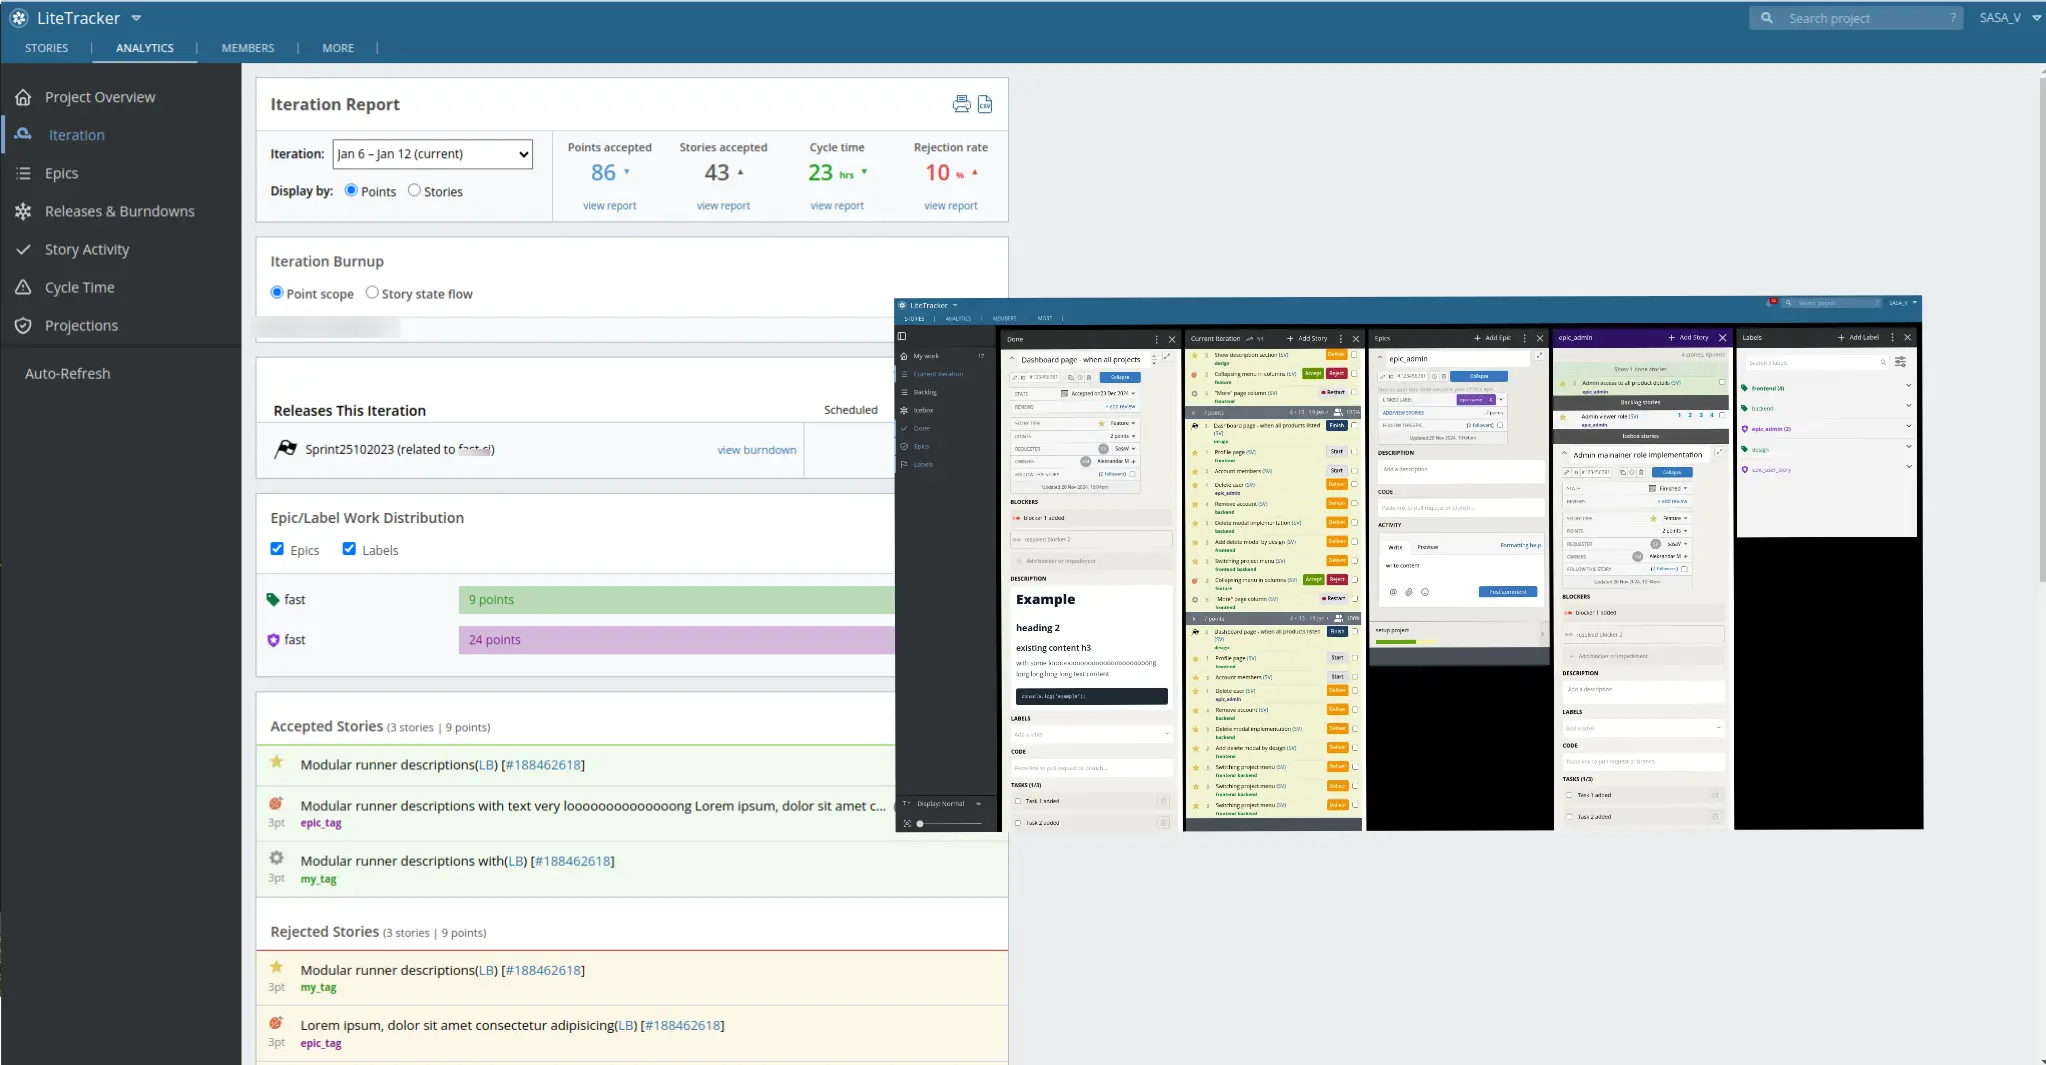2046x1065 pixels.
Task: Uncheck the Epics checkbox
Action: pyautogui.click(x=277, y=549)
